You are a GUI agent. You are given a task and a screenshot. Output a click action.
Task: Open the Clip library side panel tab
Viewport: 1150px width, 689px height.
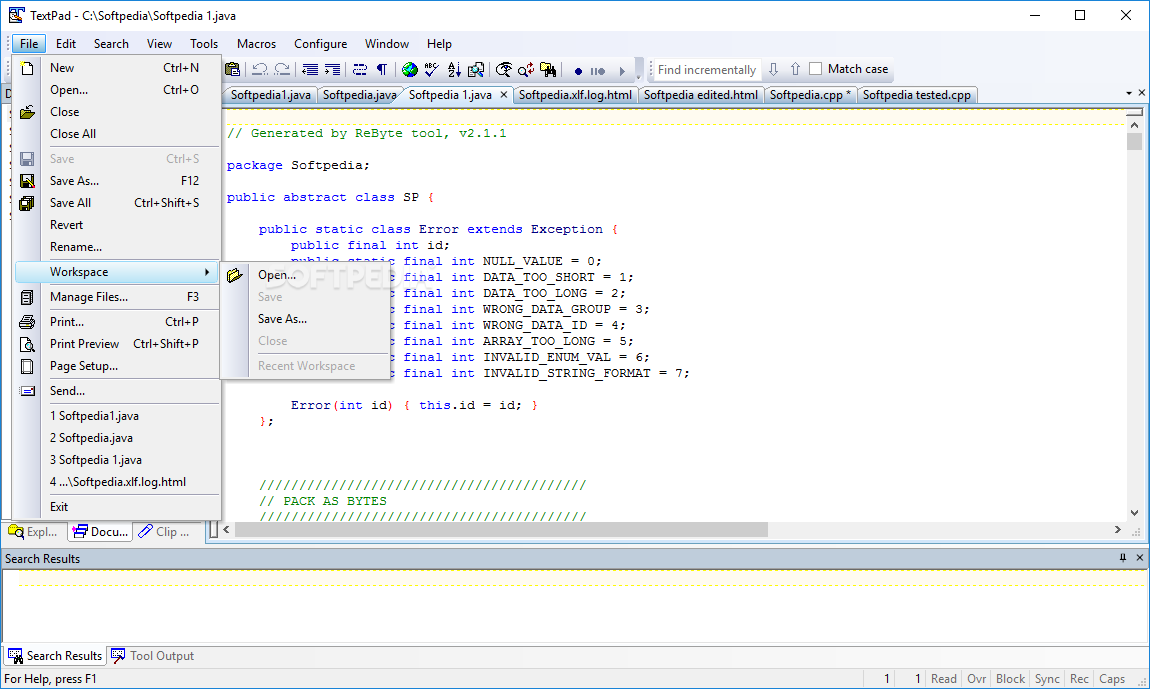(x=164, y=532)
